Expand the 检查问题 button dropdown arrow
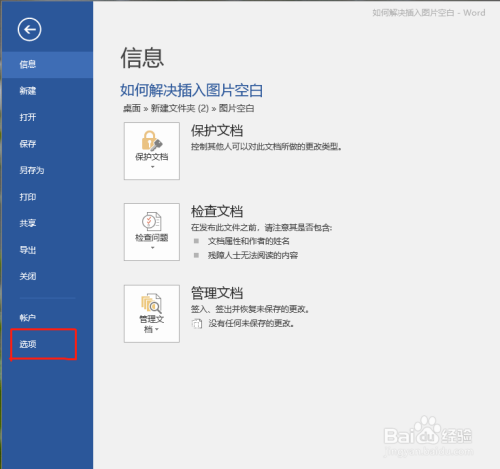500x469 pixels. click(x=152, y=248)
